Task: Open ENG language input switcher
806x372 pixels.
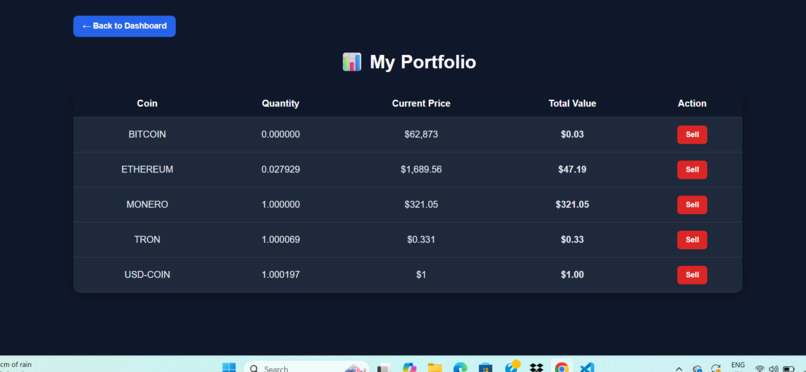Action: pos(738,365)
